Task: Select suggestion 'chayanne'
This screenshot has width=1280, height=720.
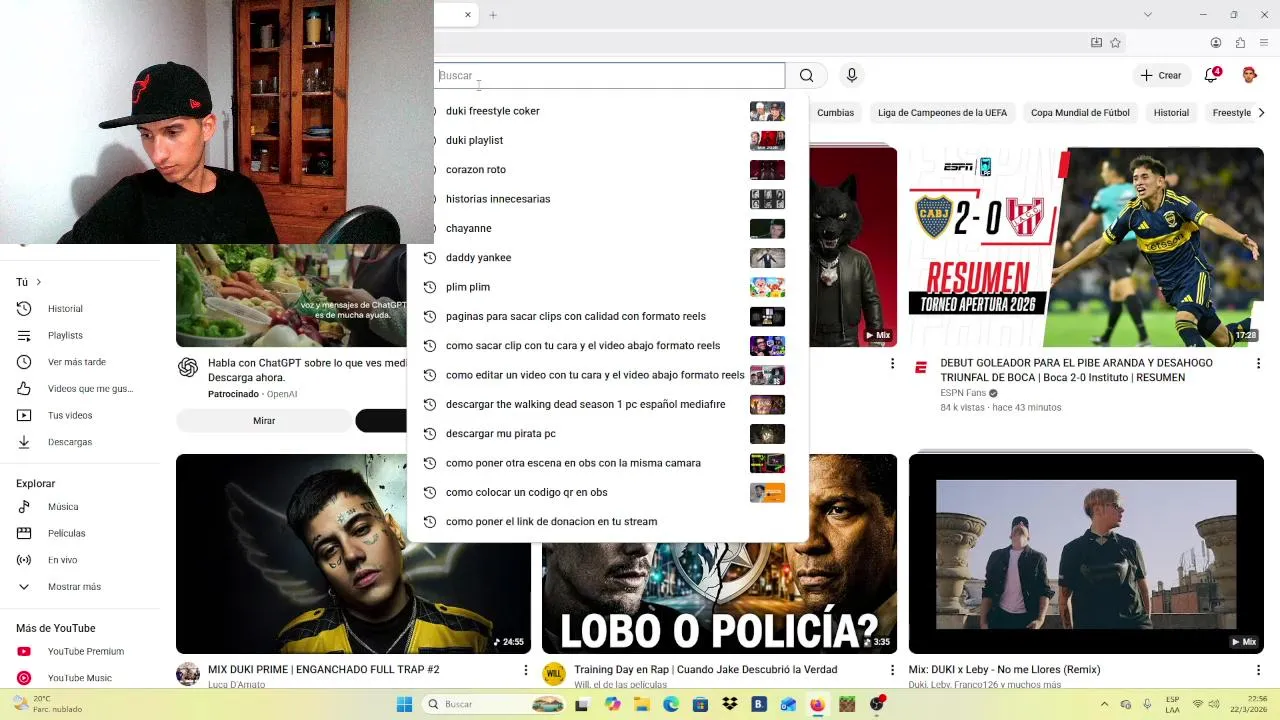Action: tap(608, 228)
